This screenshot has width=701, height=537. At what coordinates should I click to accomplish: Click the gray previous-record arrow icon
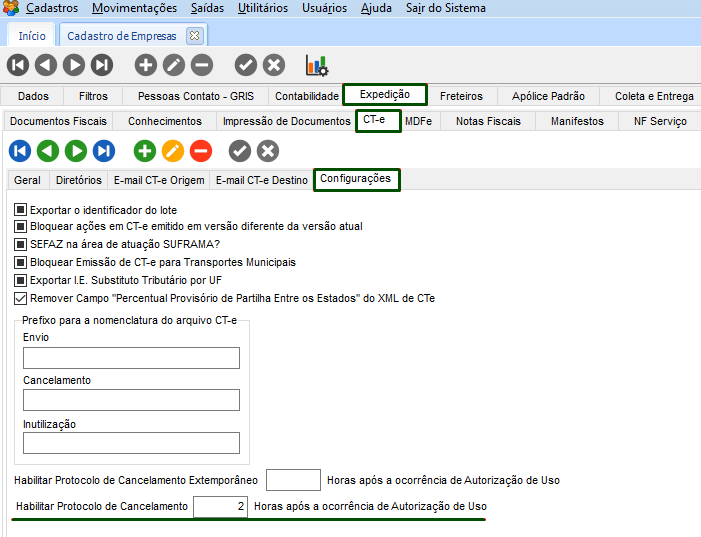point(46,65)
